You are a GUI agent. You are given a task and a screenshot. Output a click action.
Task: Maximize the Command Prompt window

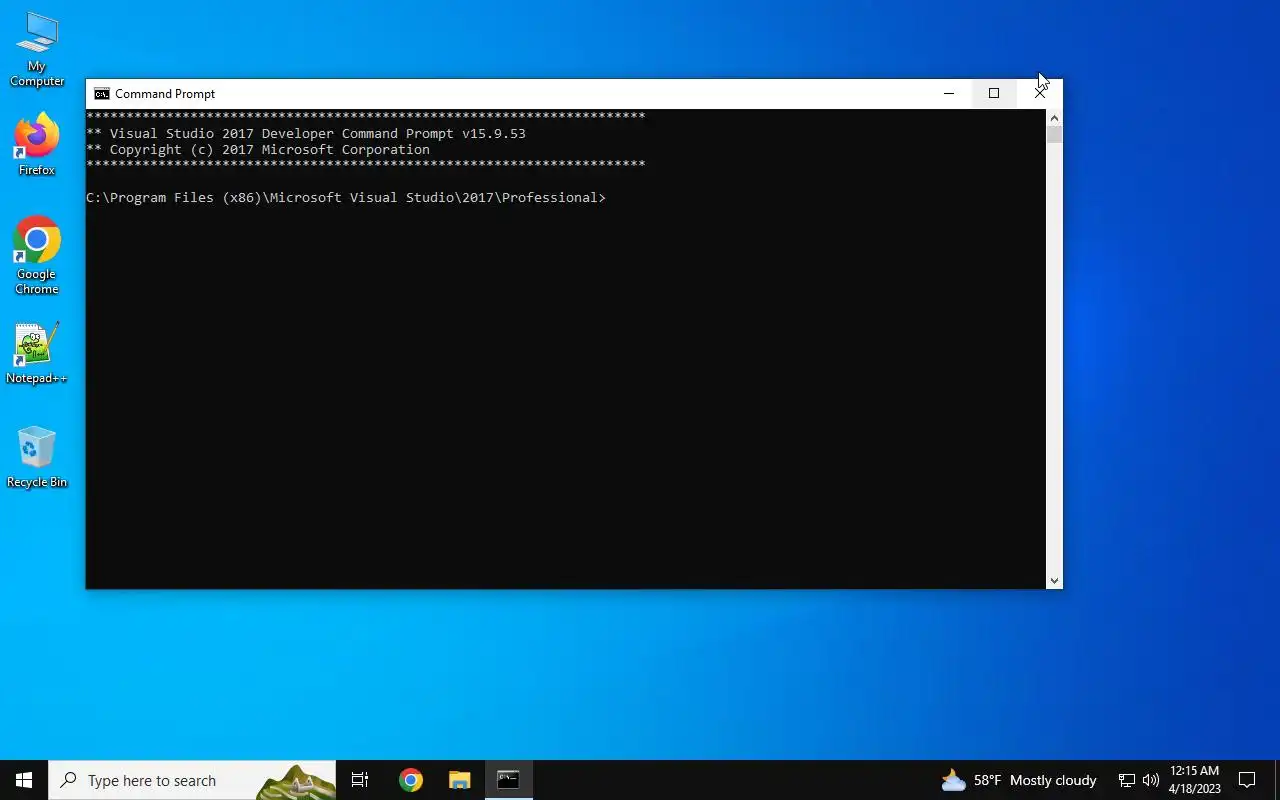click(x=994, y=94)
